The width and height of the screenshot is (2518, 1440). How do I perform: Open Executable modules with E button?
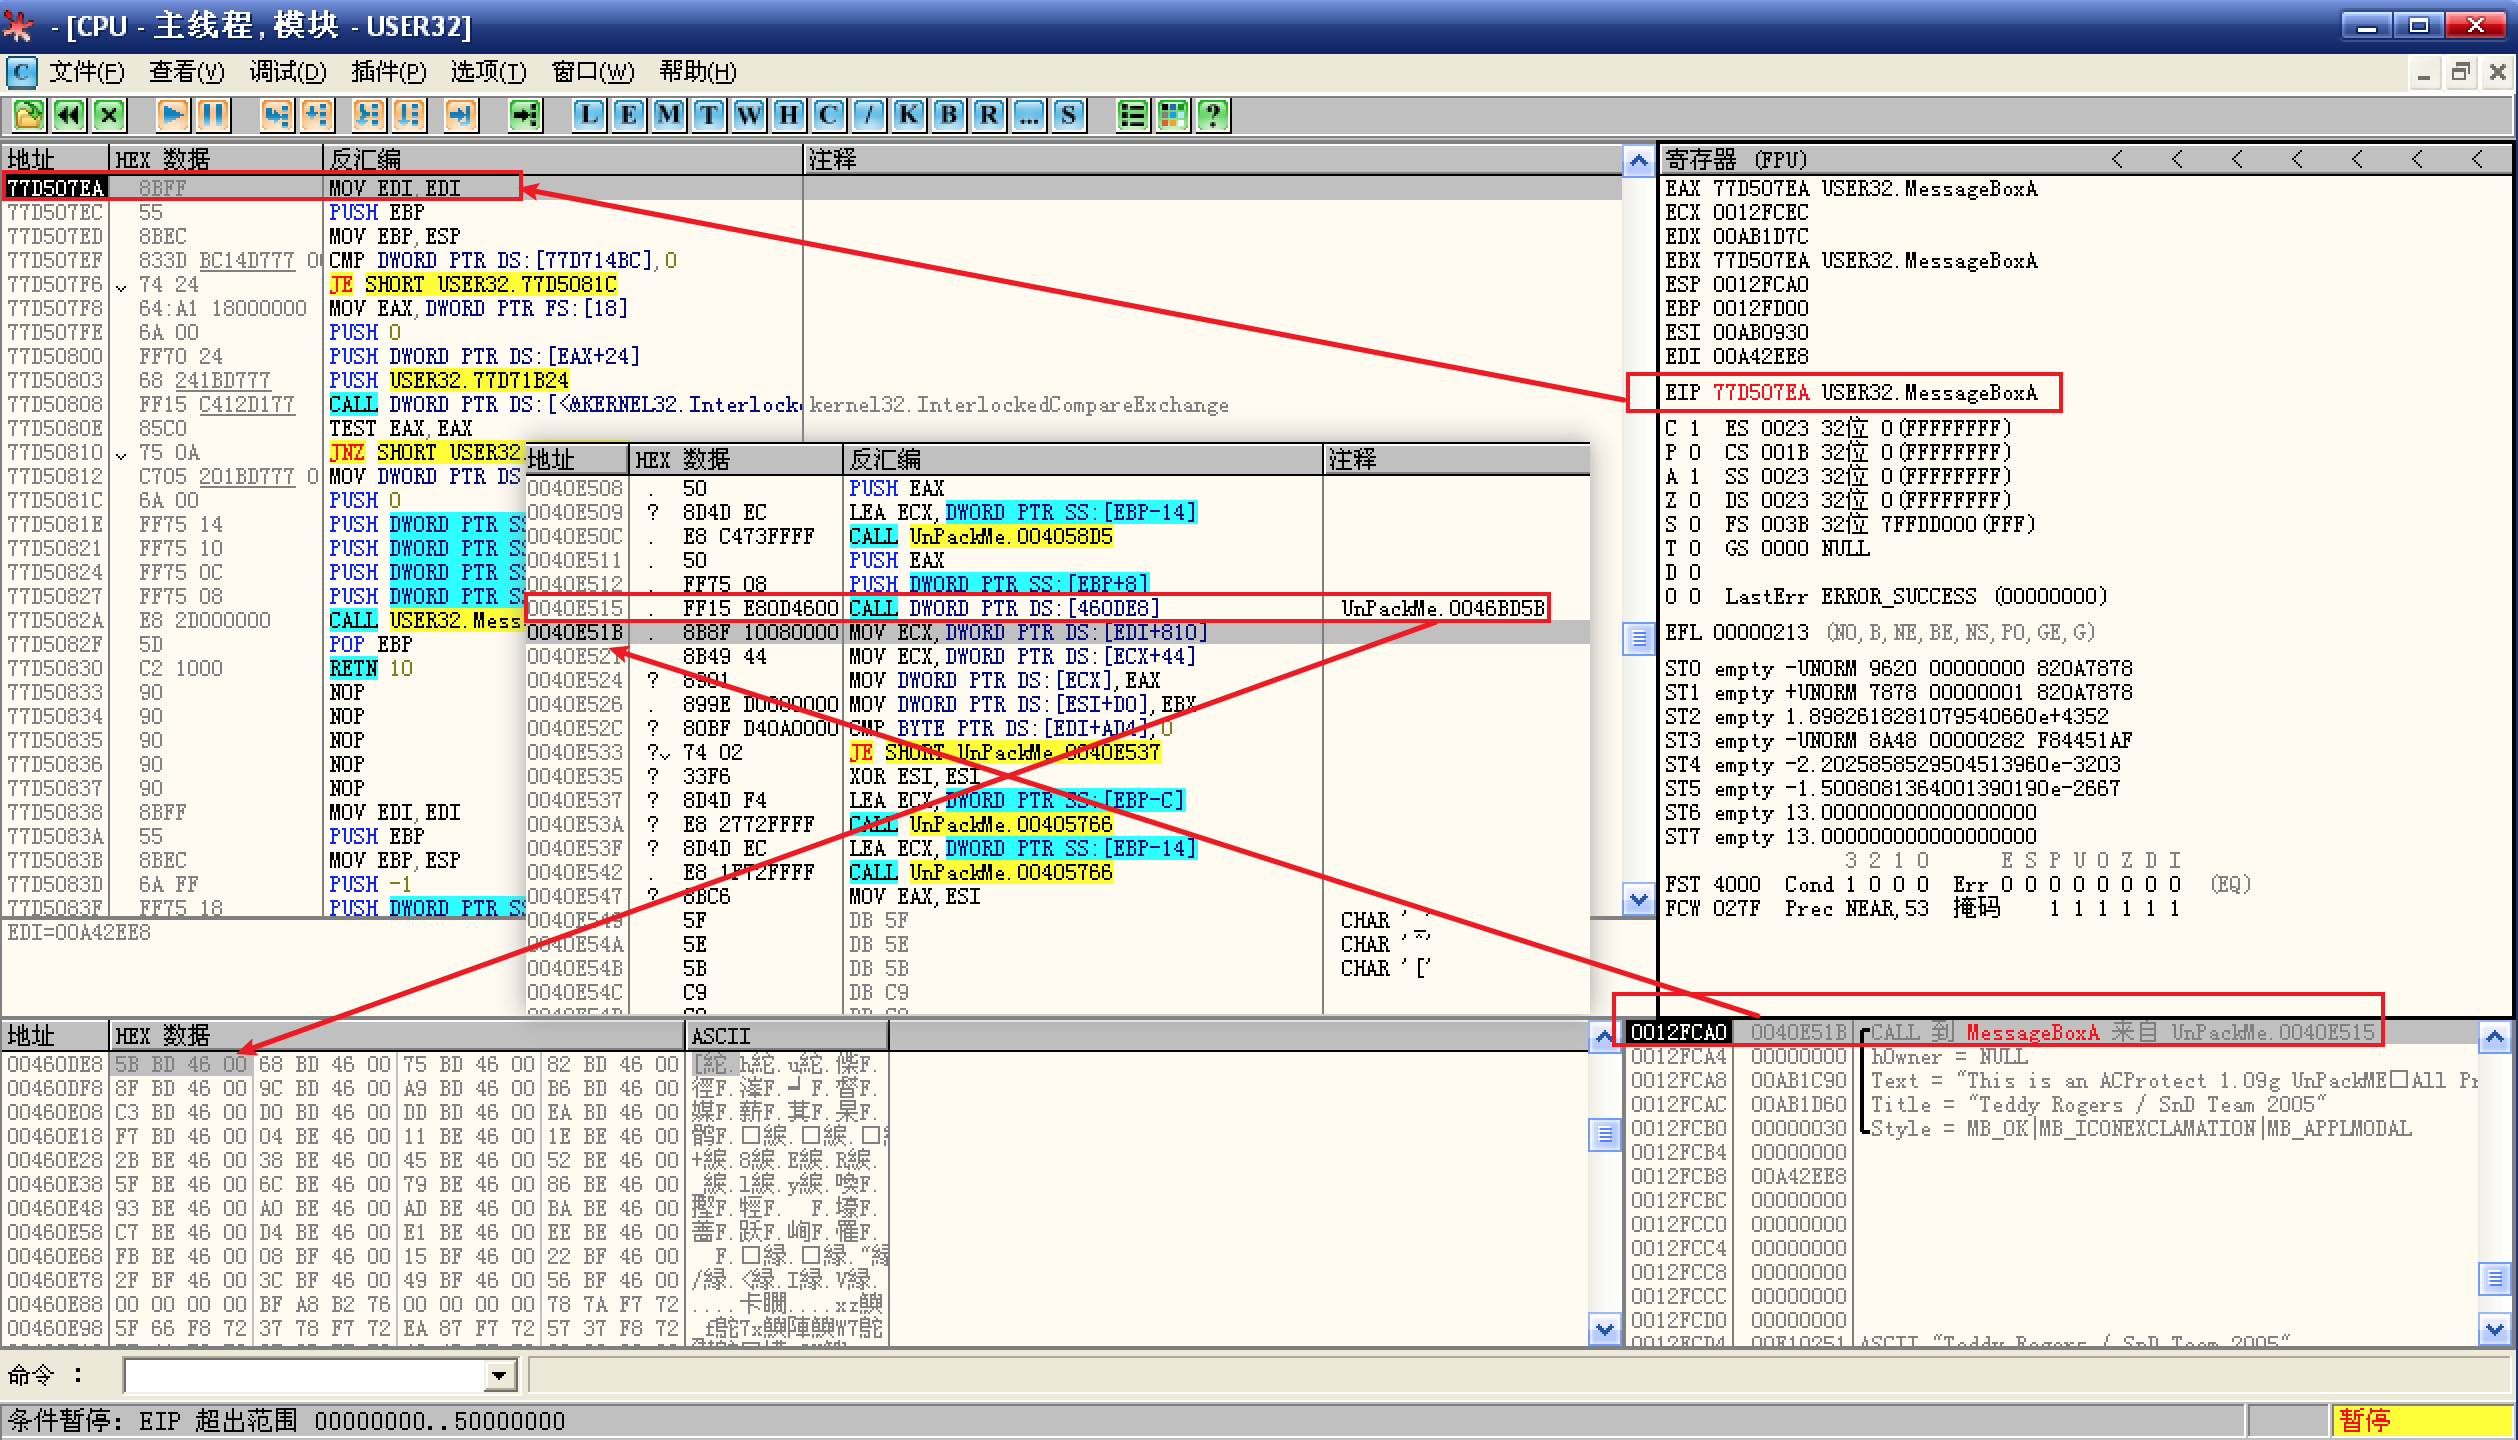[x=629, y=115]
